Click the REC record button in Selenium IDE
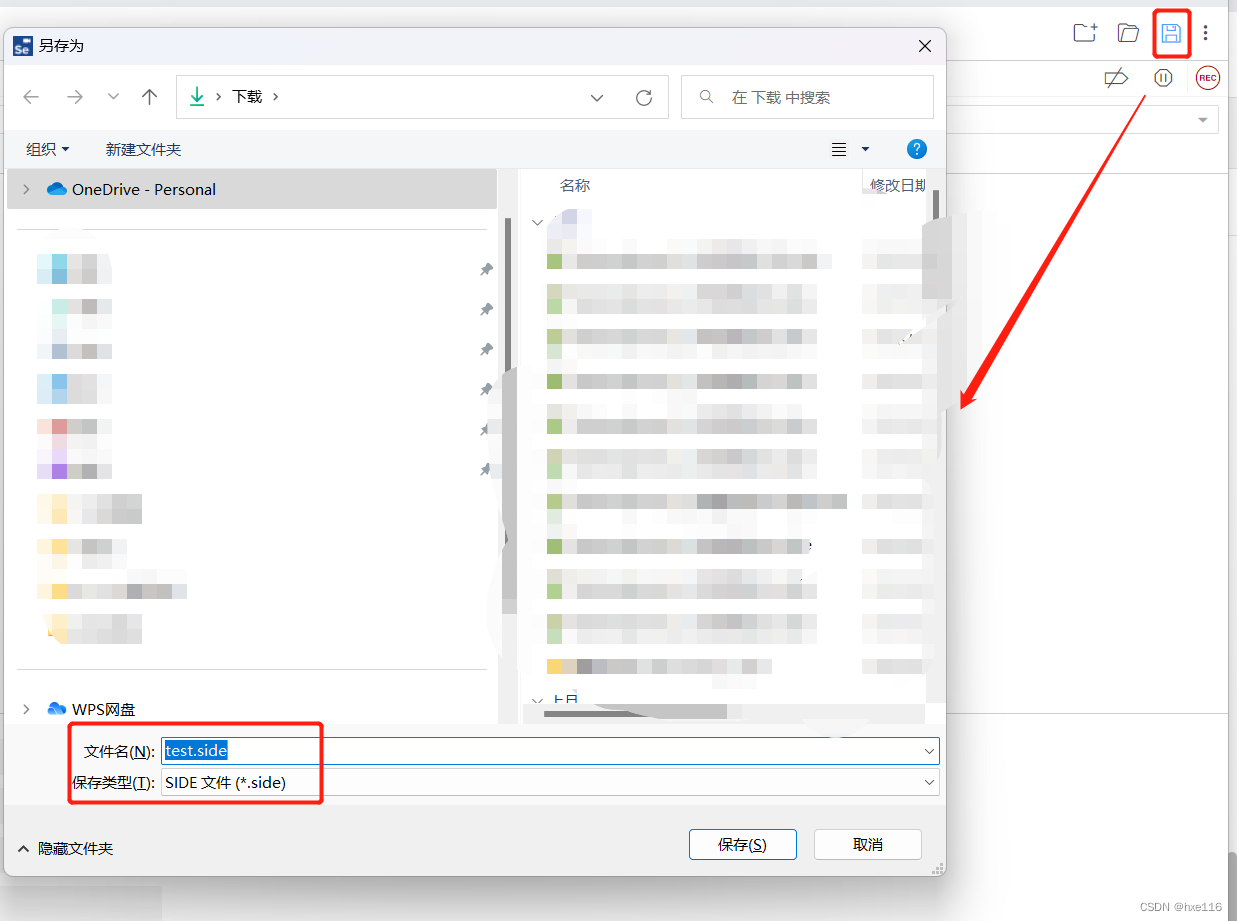 [1207, 78]
